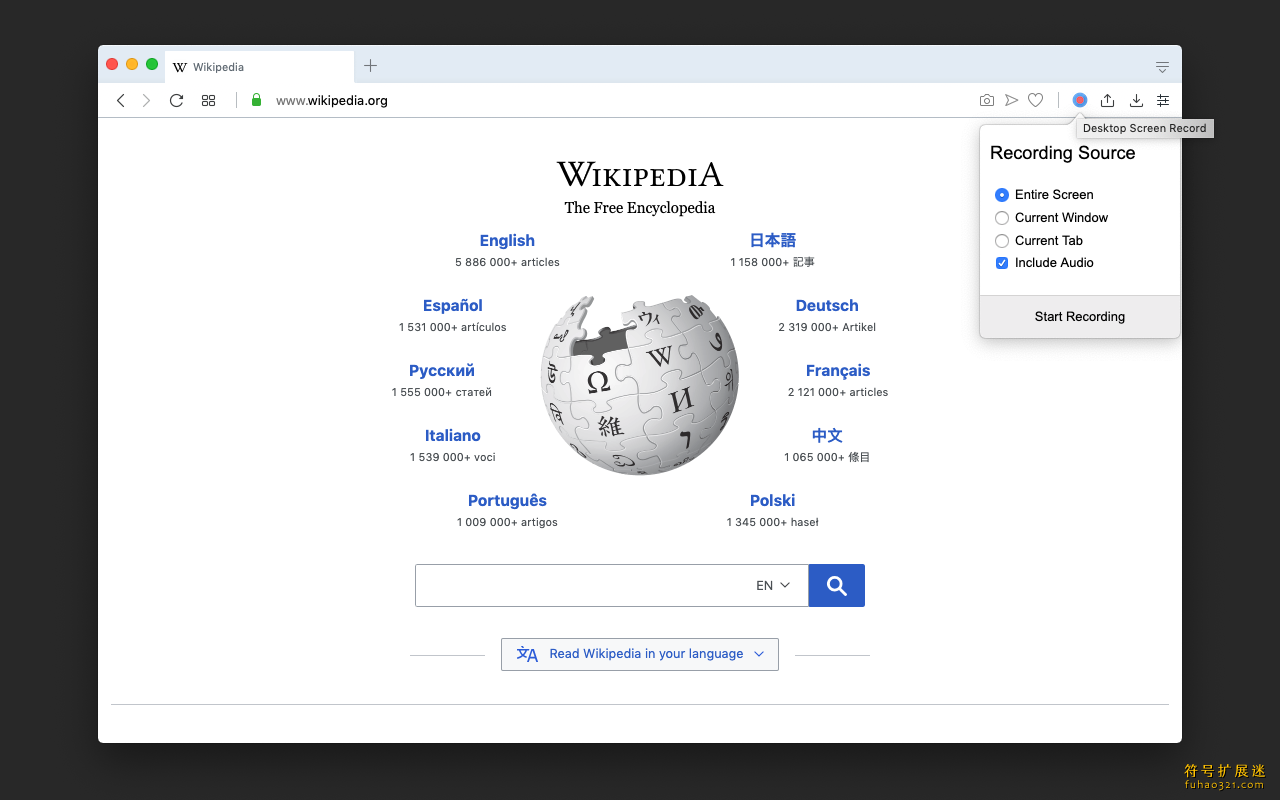The width and height of the screenshot is (1280, 800).
Task: Open the 日本語 Wikipedia link
Action: [x=773, y=241]
